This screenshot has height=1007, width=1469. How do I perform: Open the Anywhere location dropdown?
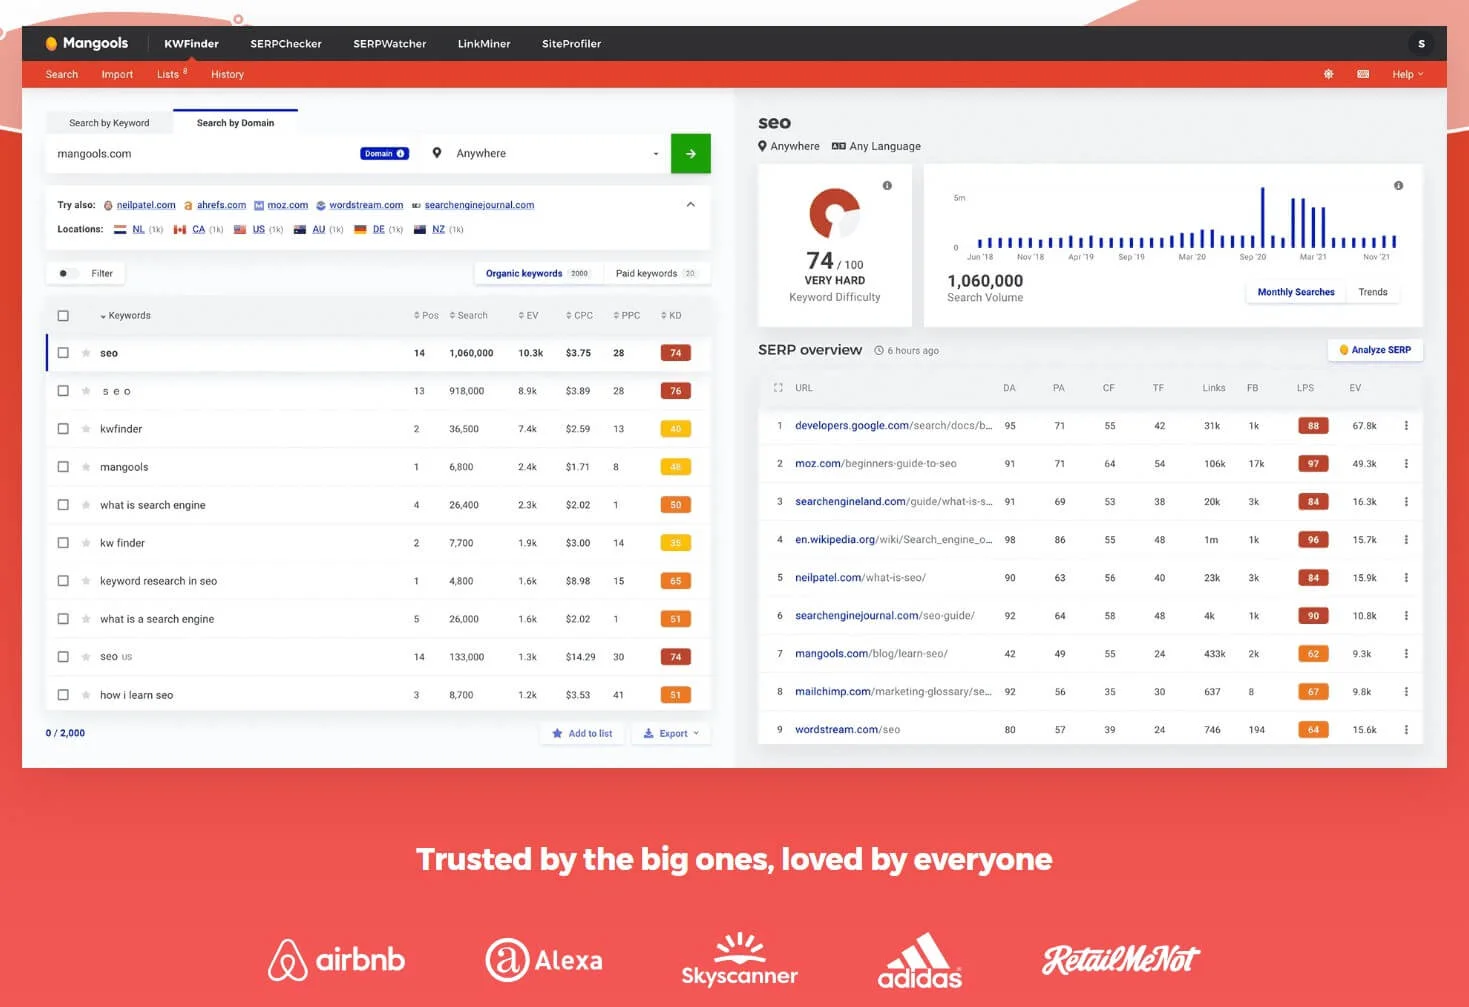click(x=545, y=154)
